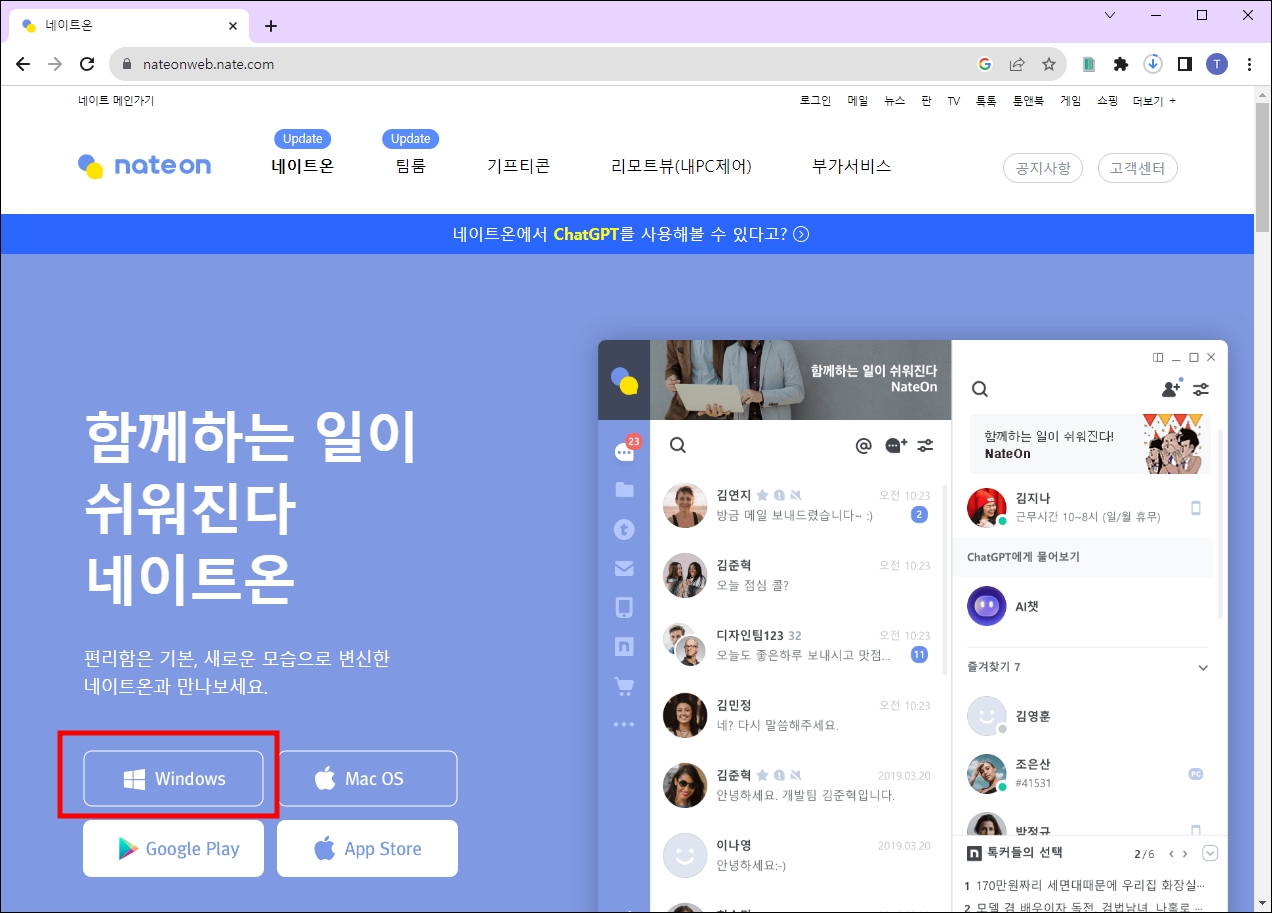Open the chat list with 23 unread messages
The width and height of the screenshot is (1272, 913).
[624, 452]
